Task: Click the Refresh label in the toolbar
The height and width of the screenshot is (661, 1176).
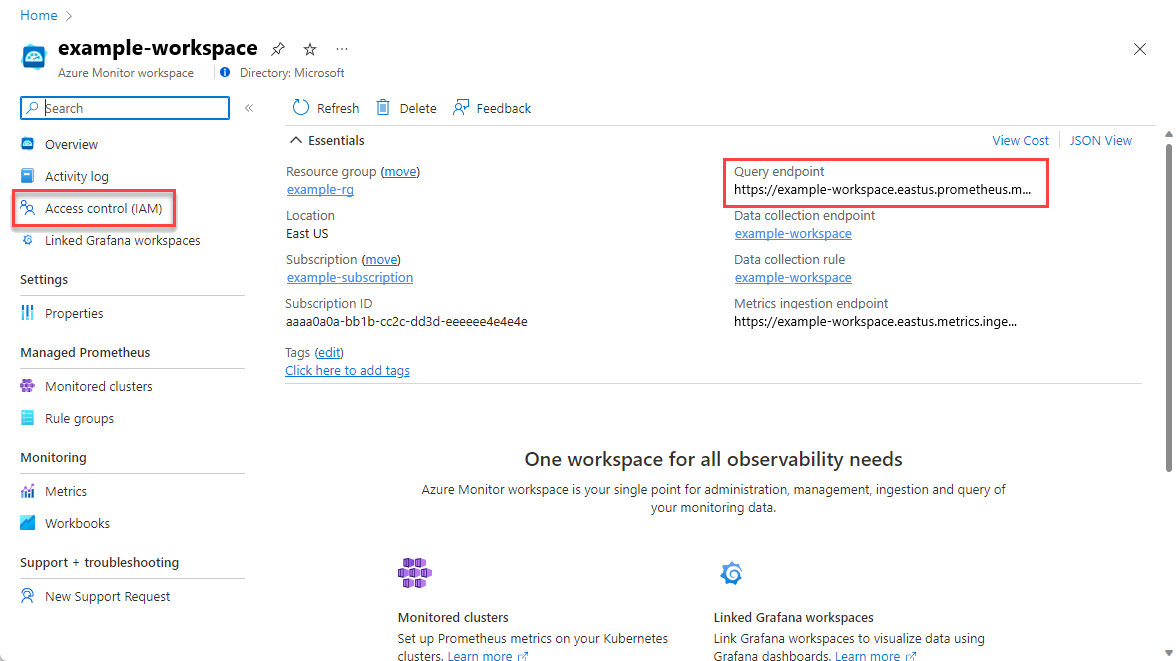Action: click(x=338, y=108)
